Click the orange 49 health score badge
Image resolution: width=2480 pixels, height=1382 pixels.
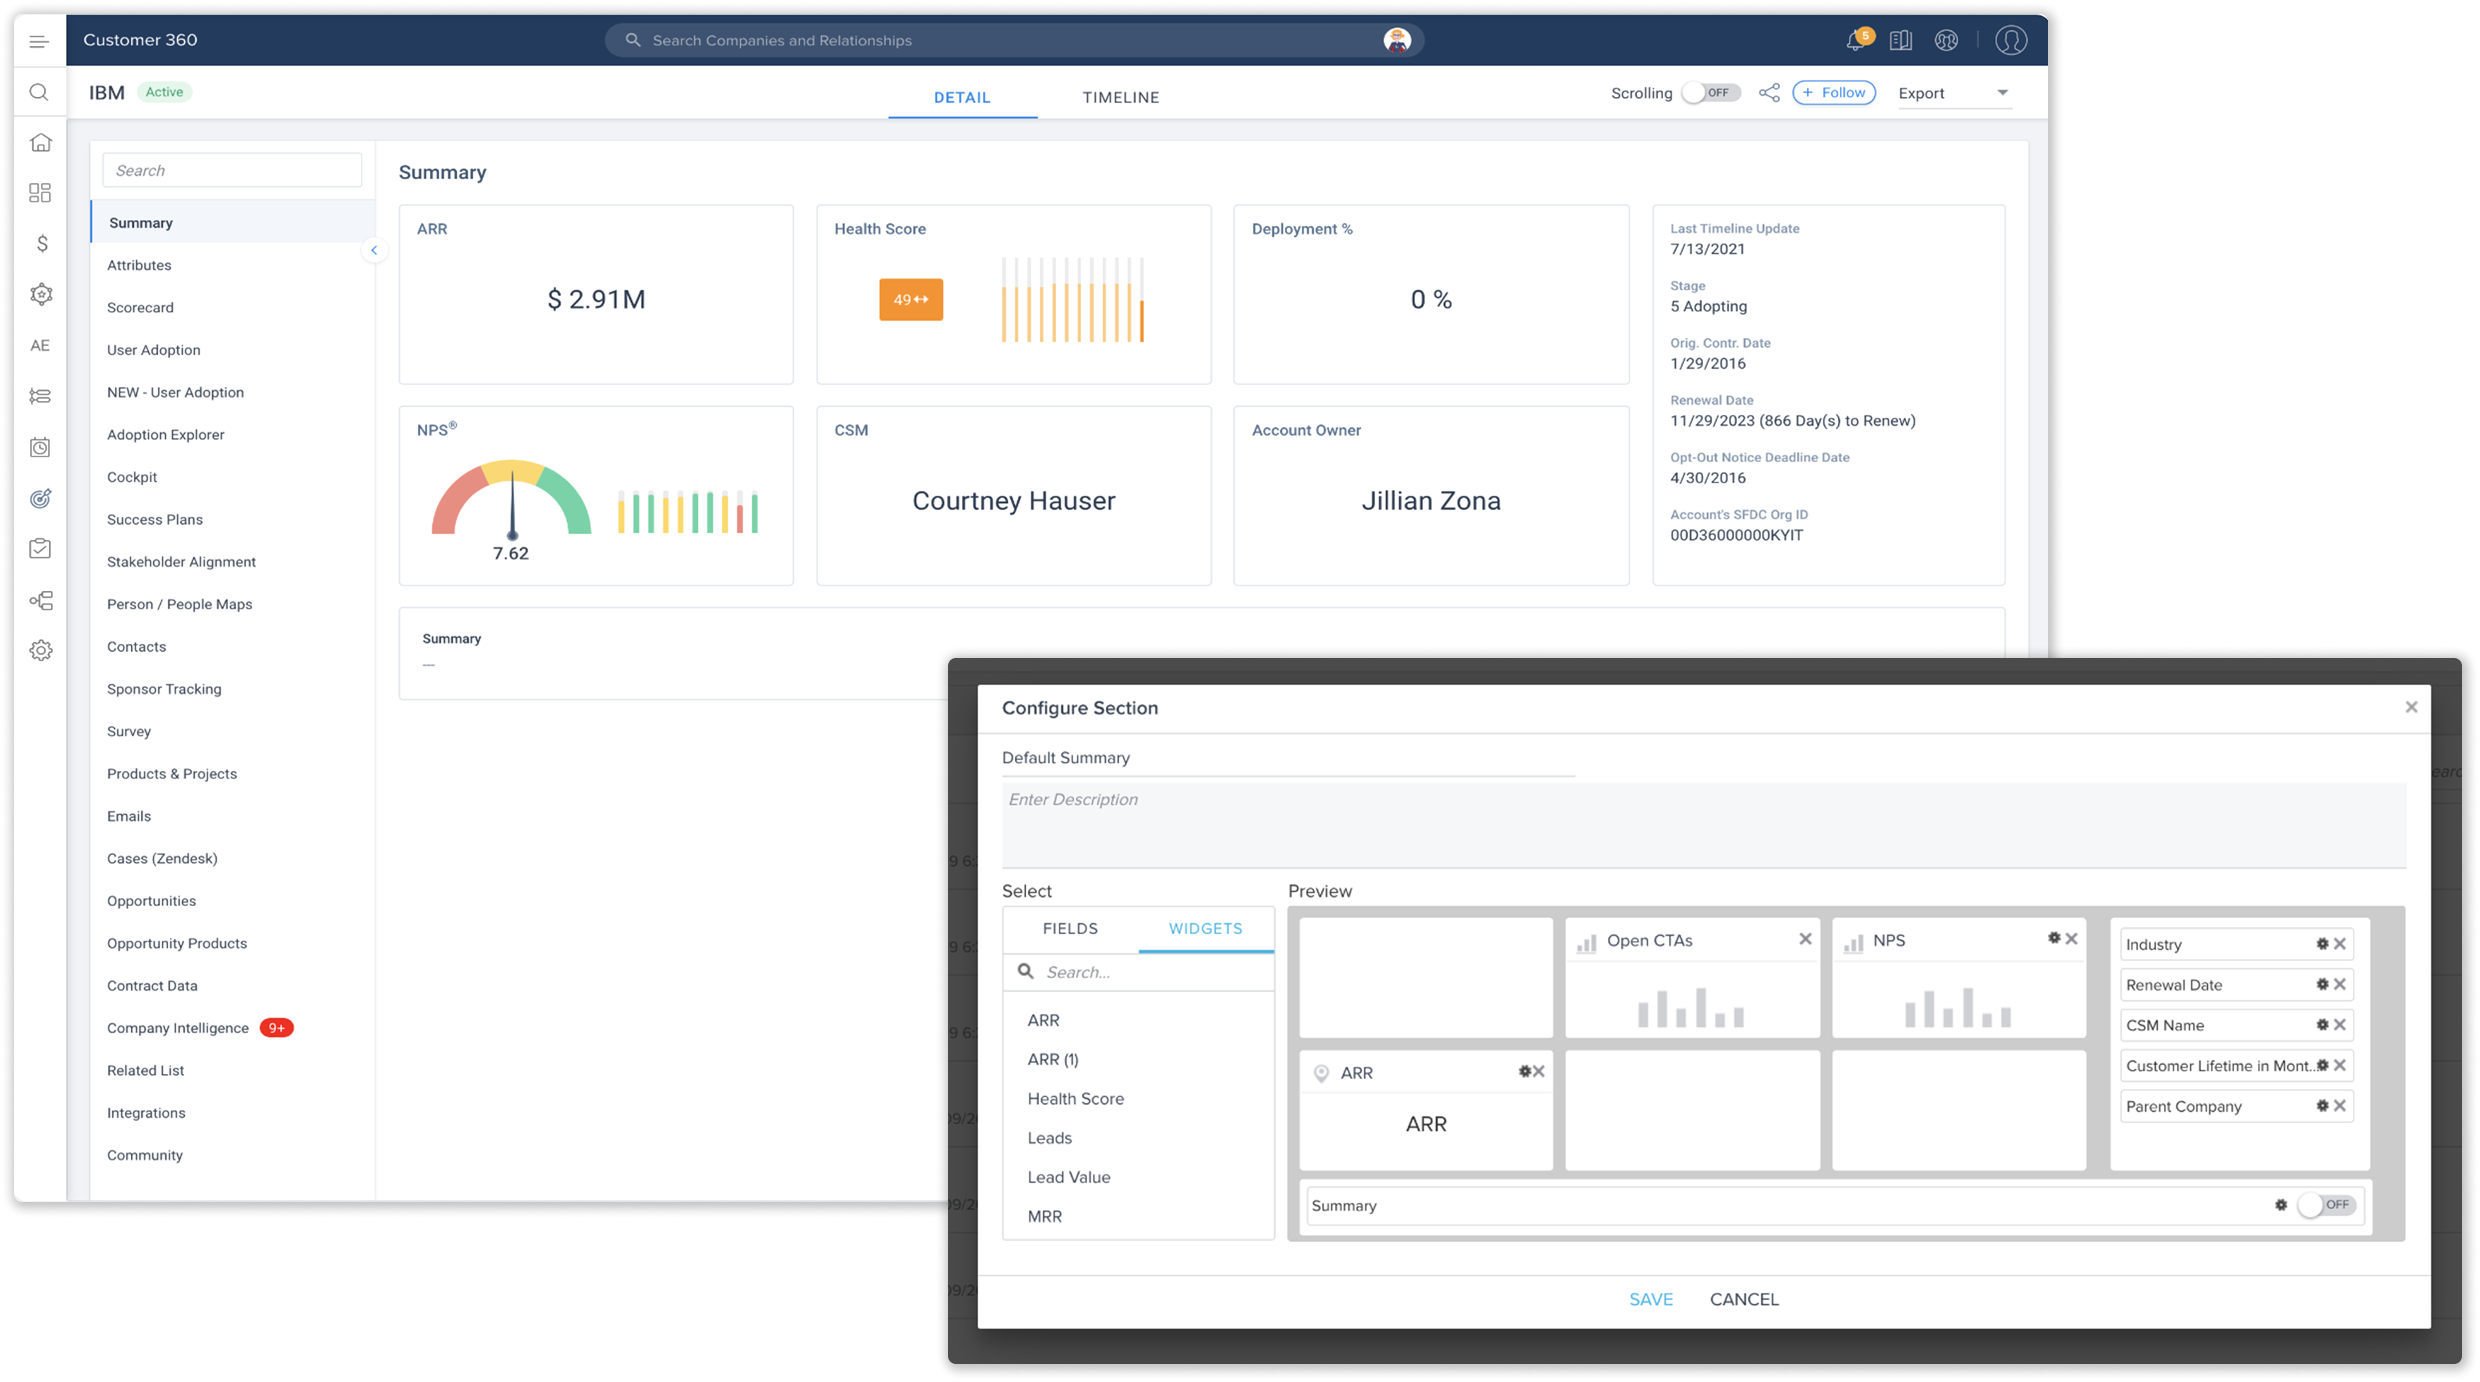coord(911,299)
